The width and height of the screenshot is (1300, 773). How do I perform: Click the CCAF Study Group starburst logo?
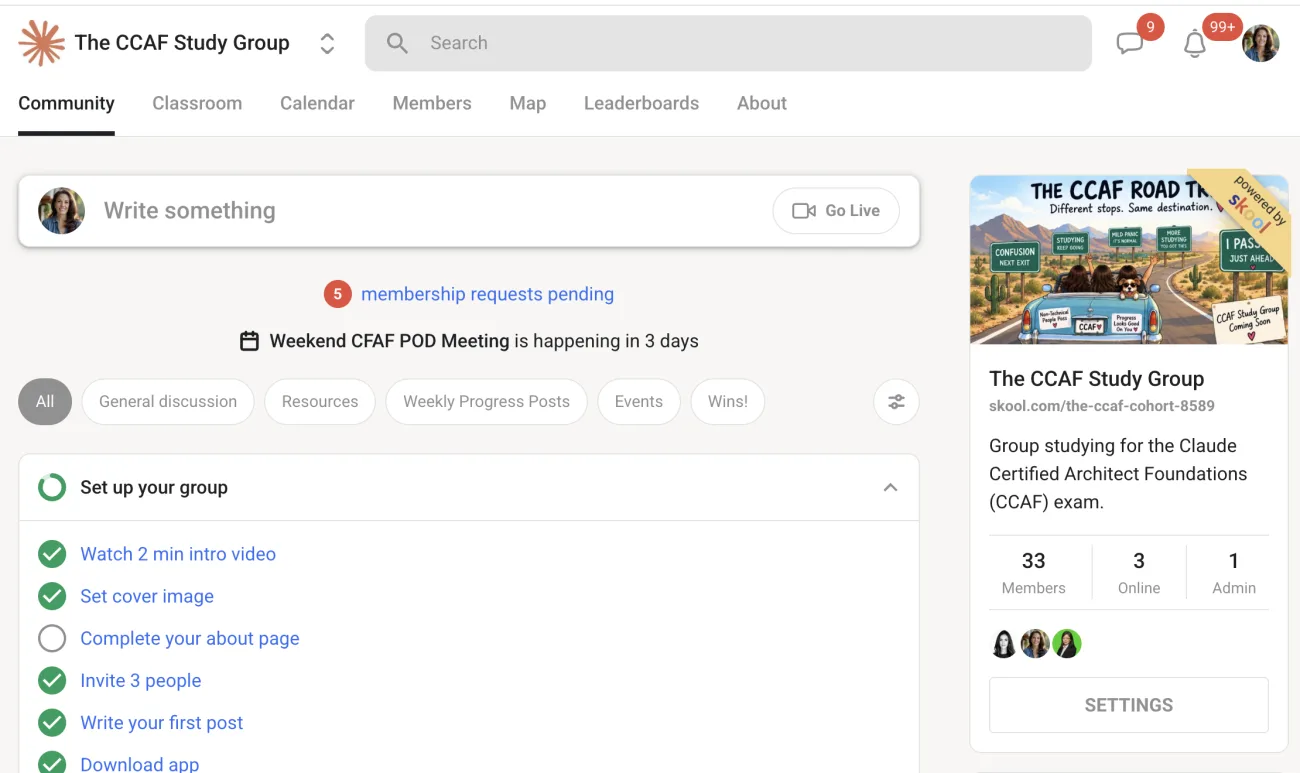point(41,43)
